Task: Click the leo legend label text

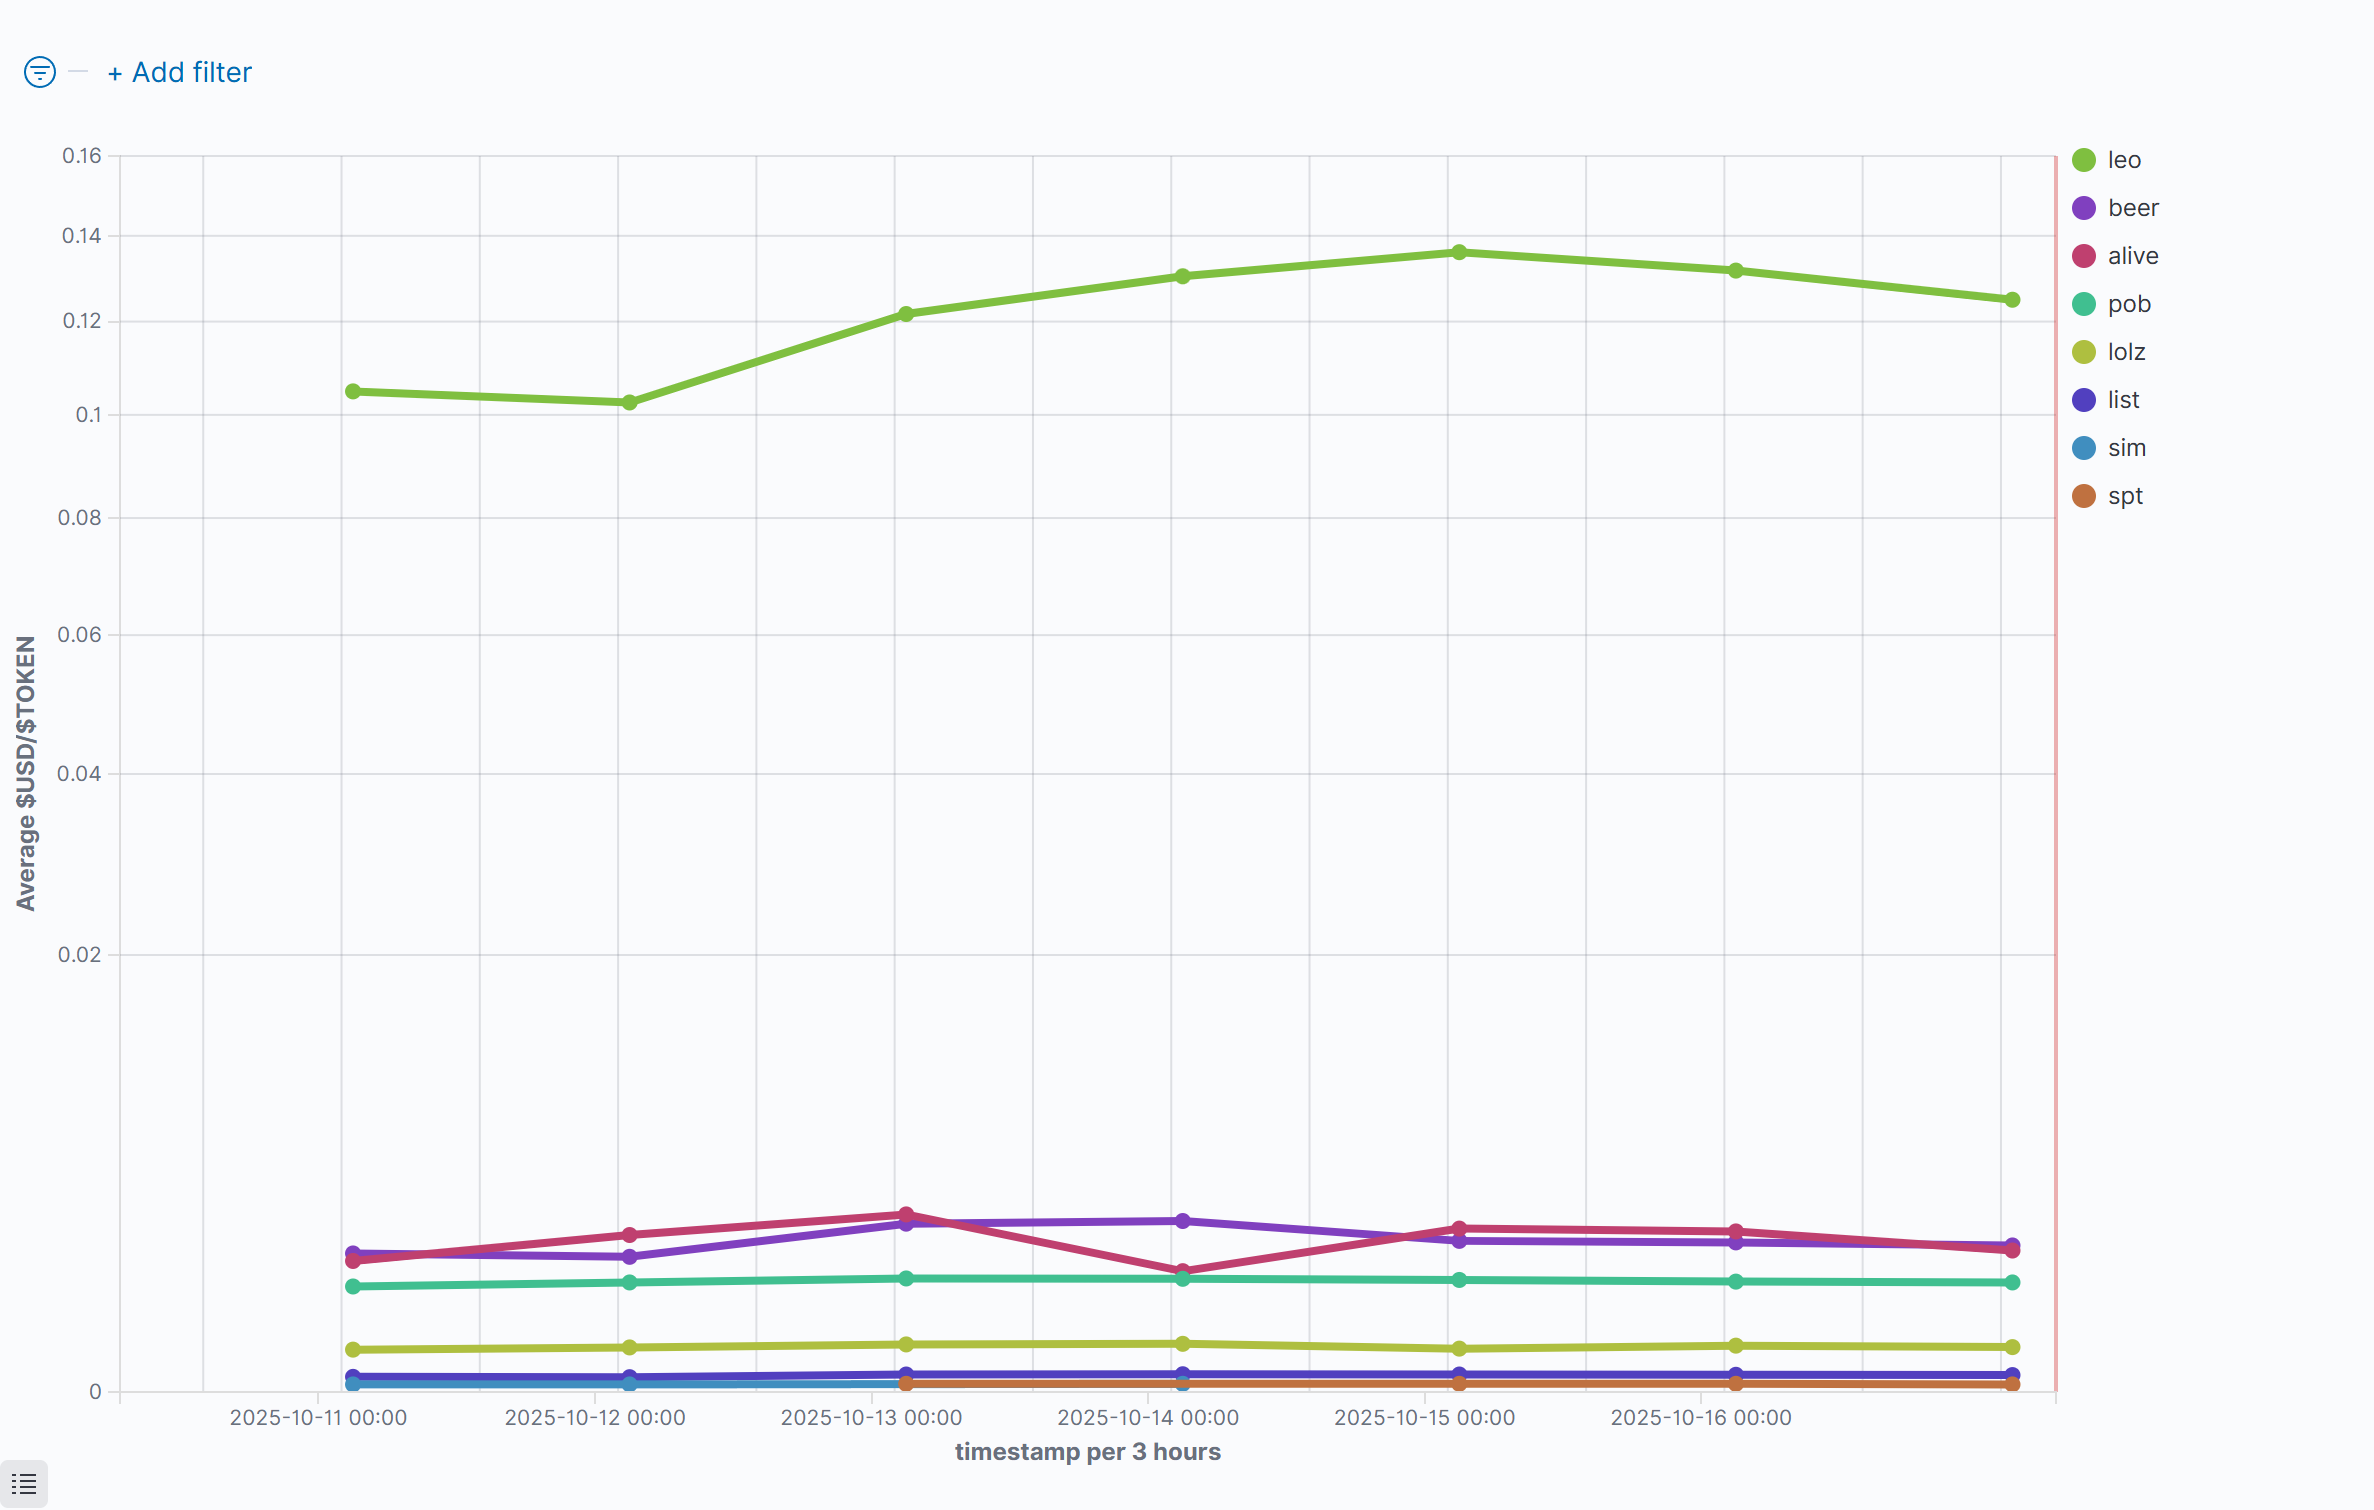Action: (x=2124, y=160)
